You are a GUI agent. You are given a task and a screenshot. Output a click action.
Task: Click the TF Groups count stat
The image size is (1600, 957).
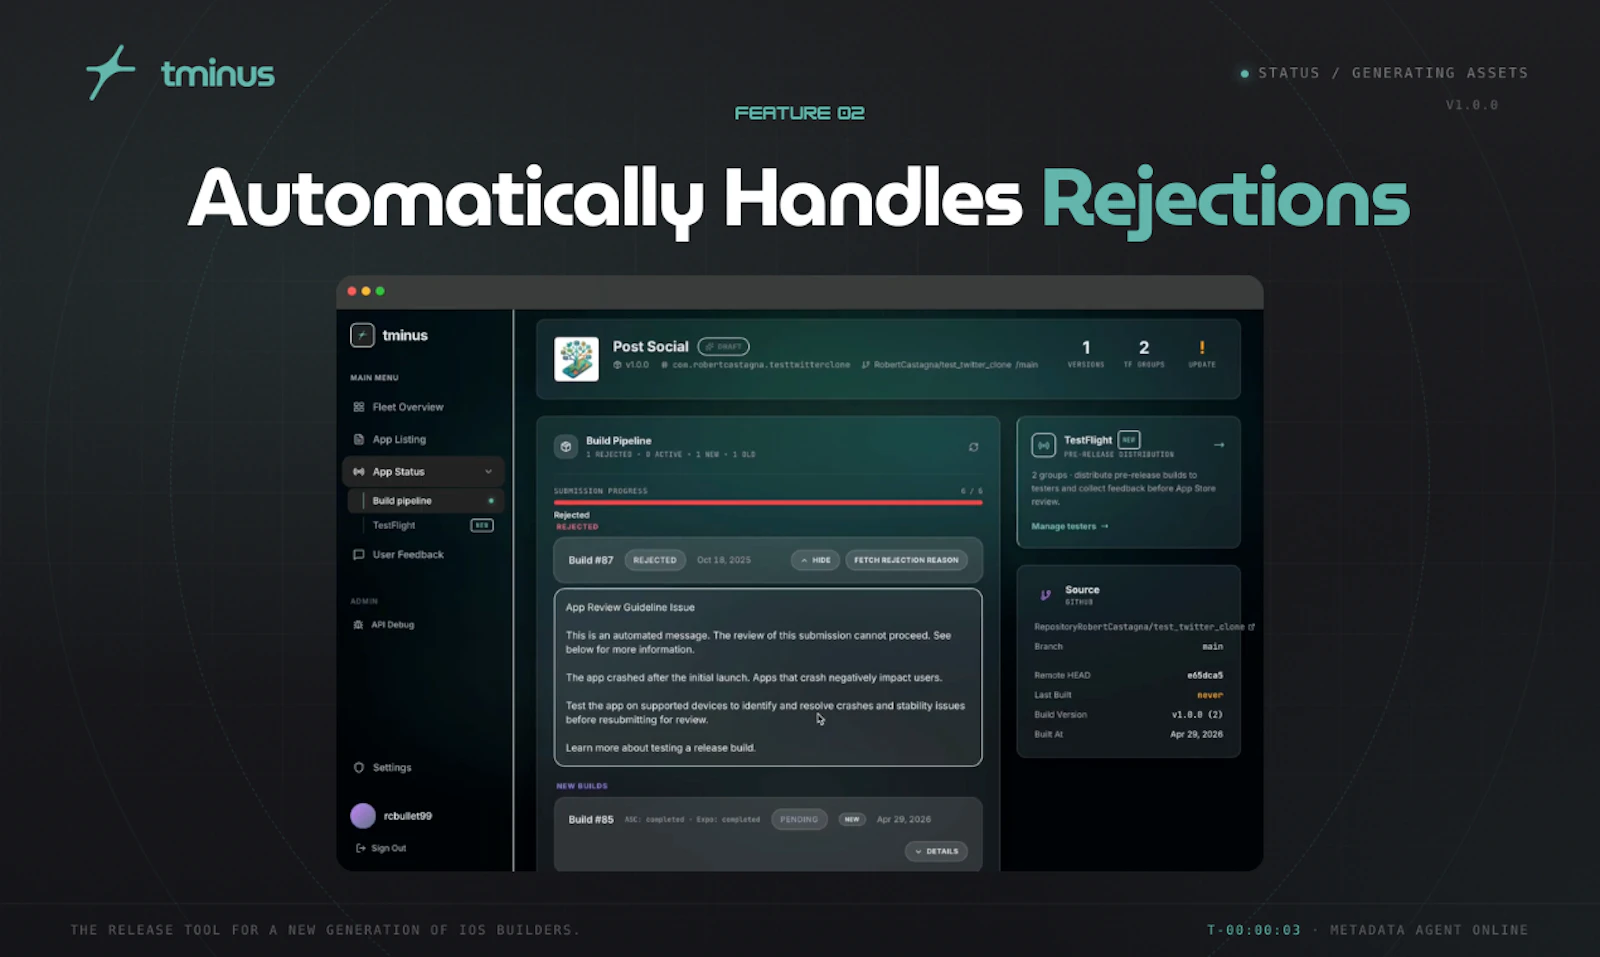point(1144,354)
